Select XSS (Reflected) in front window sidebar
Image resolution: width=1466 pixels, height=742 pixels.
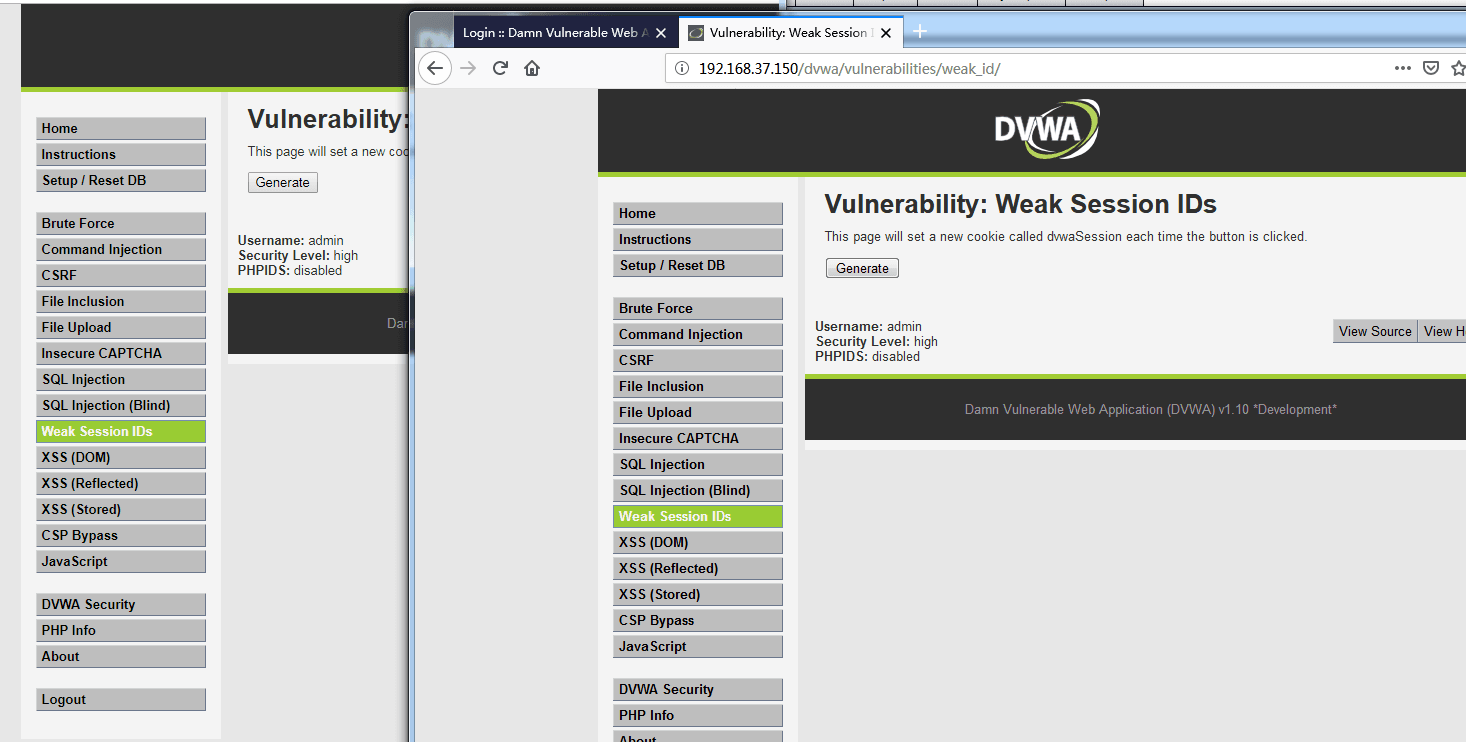698,568
